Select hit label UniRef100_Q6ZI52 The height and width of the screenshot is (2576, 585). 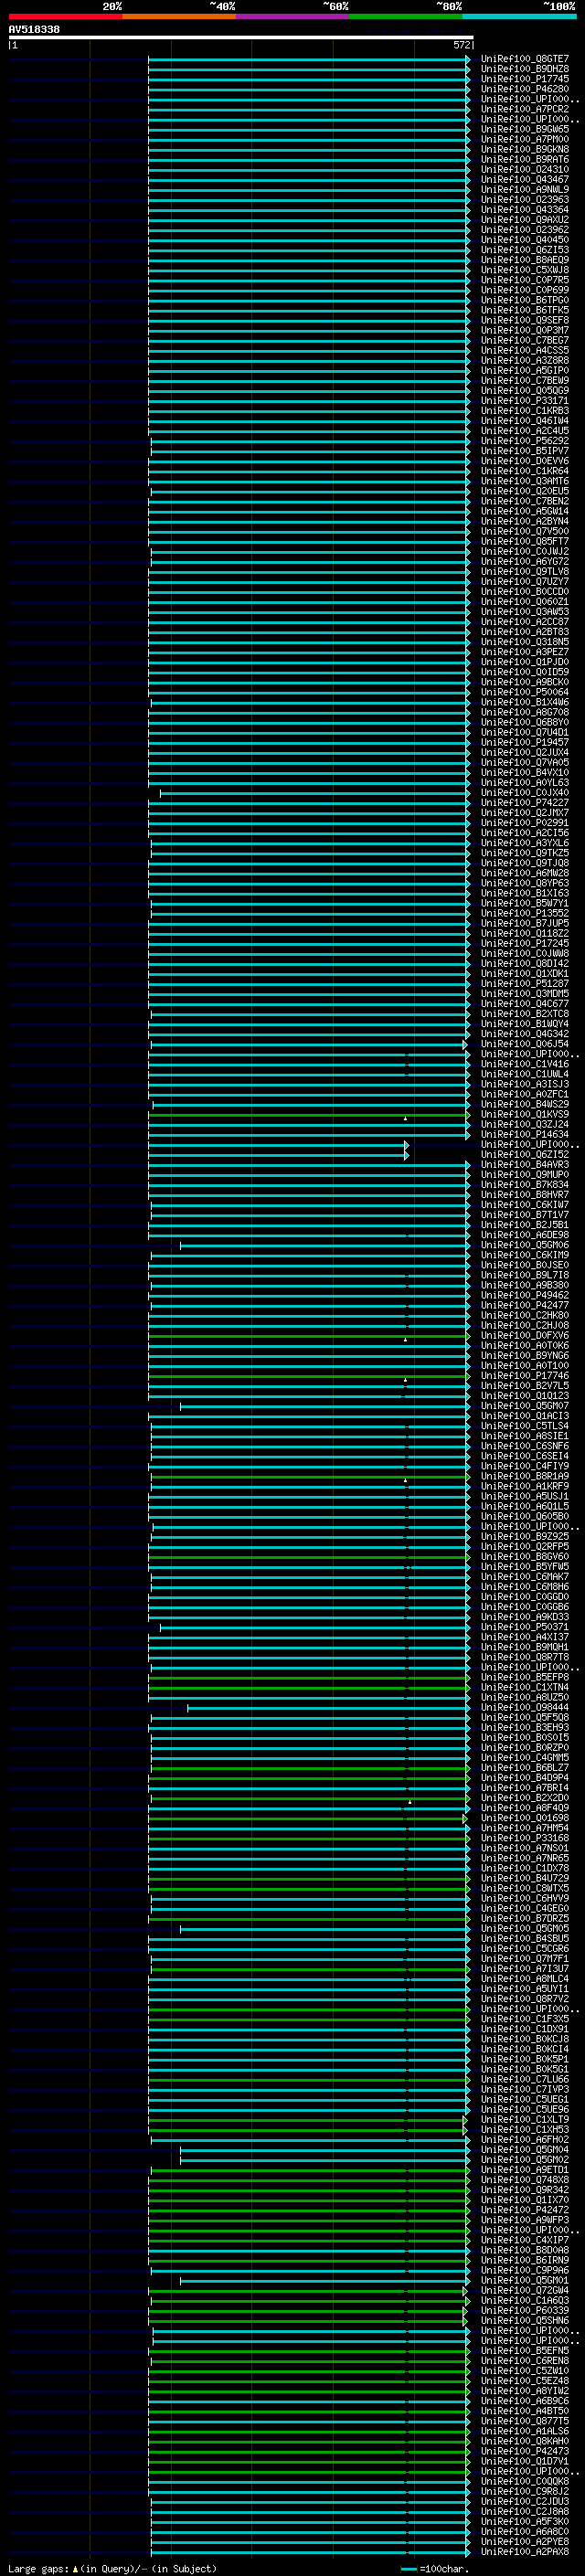525,1154
